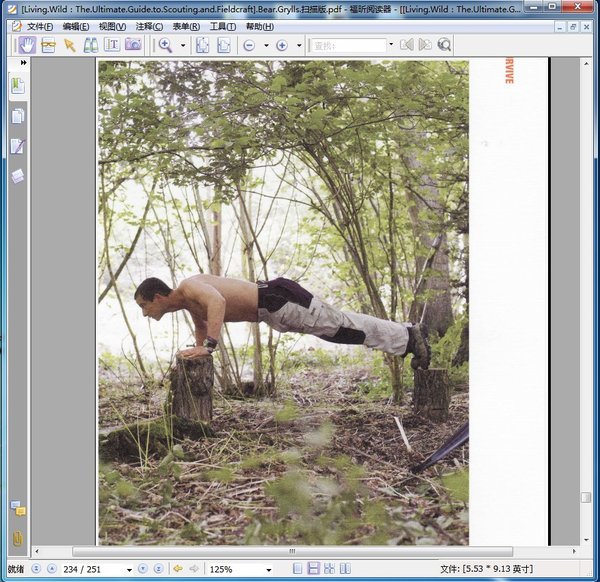Open the 视图(V) menu
The height and width of the screenshot is (582, 600).
(112, 26)
